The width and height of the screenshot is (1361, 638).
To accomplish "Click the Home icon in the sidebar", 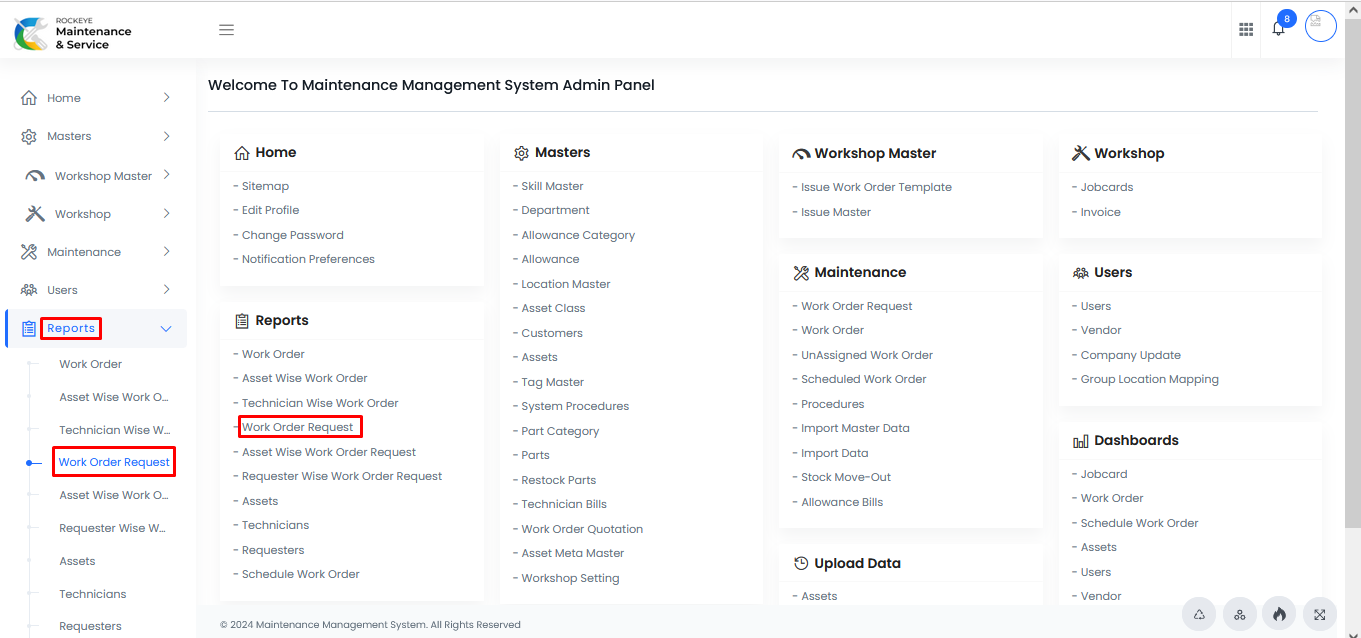I will (29, 98).
